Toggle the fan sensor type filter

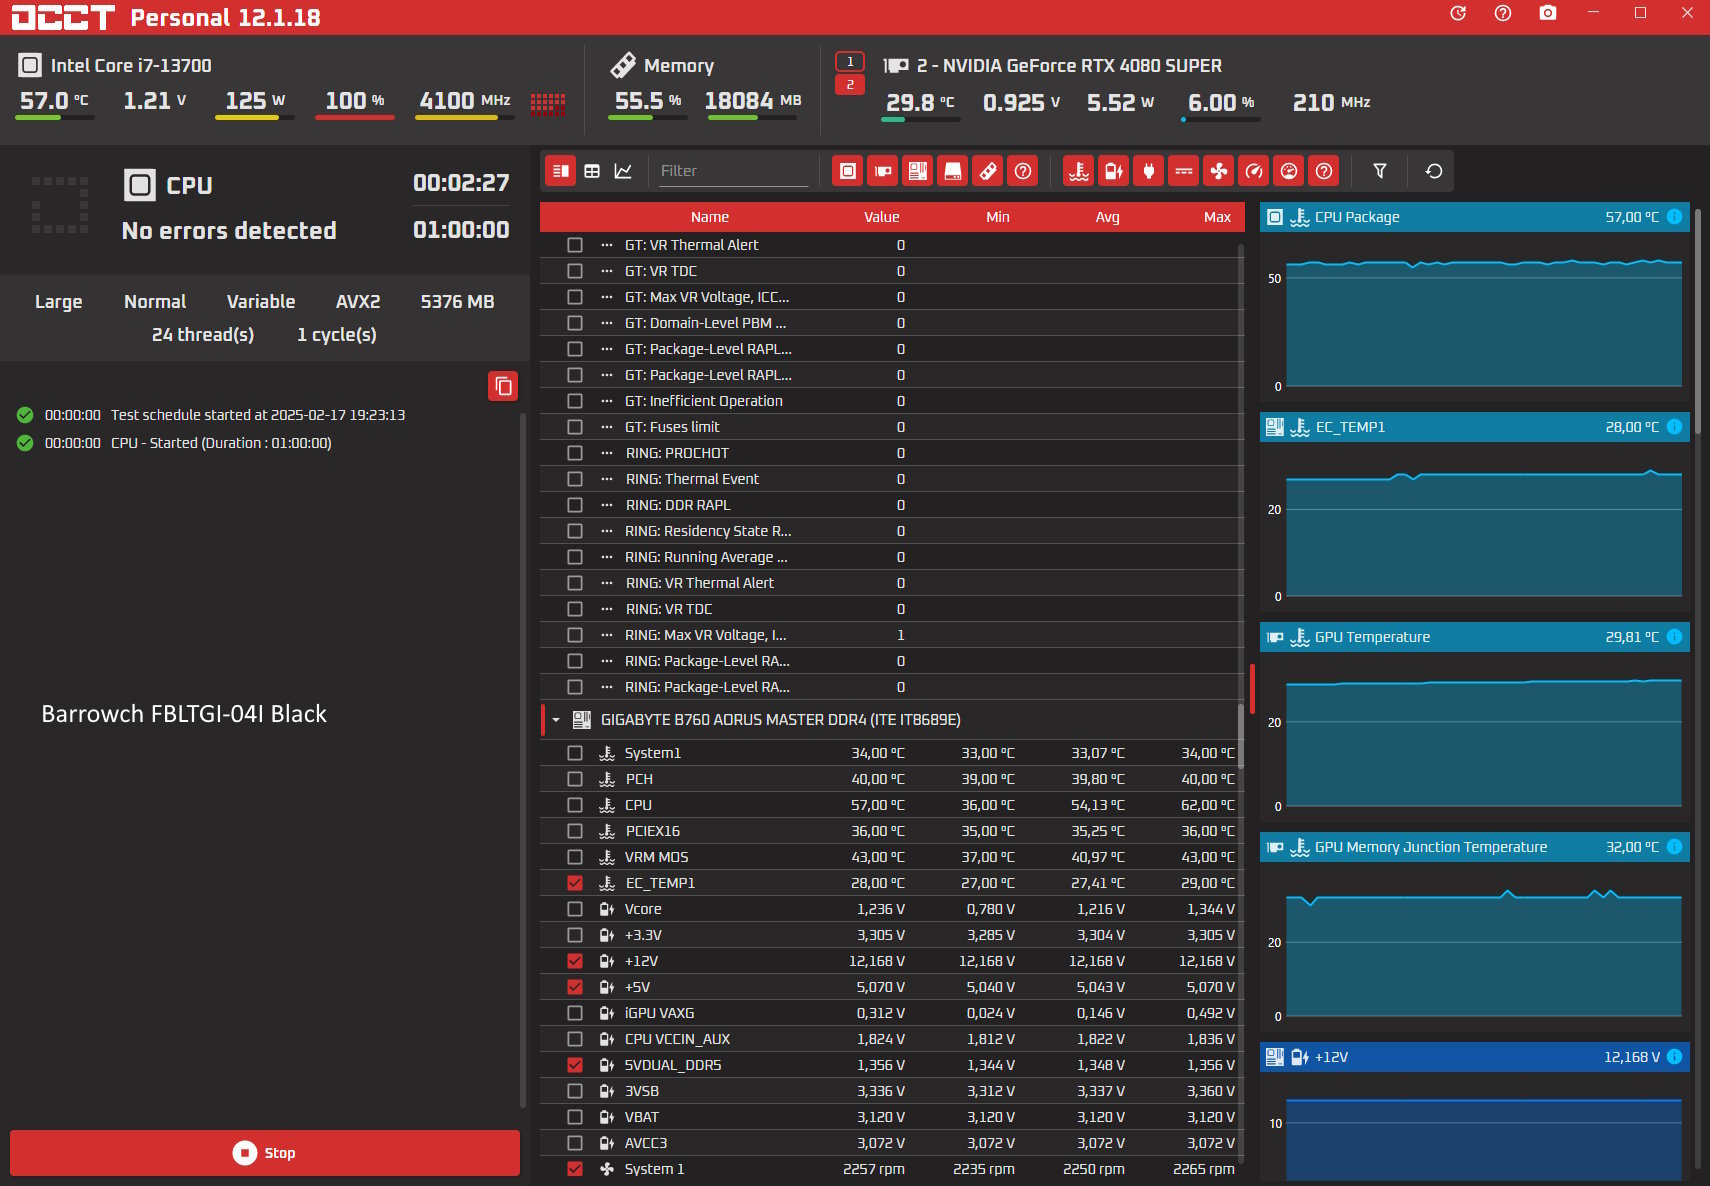[x=1219, y=171]
